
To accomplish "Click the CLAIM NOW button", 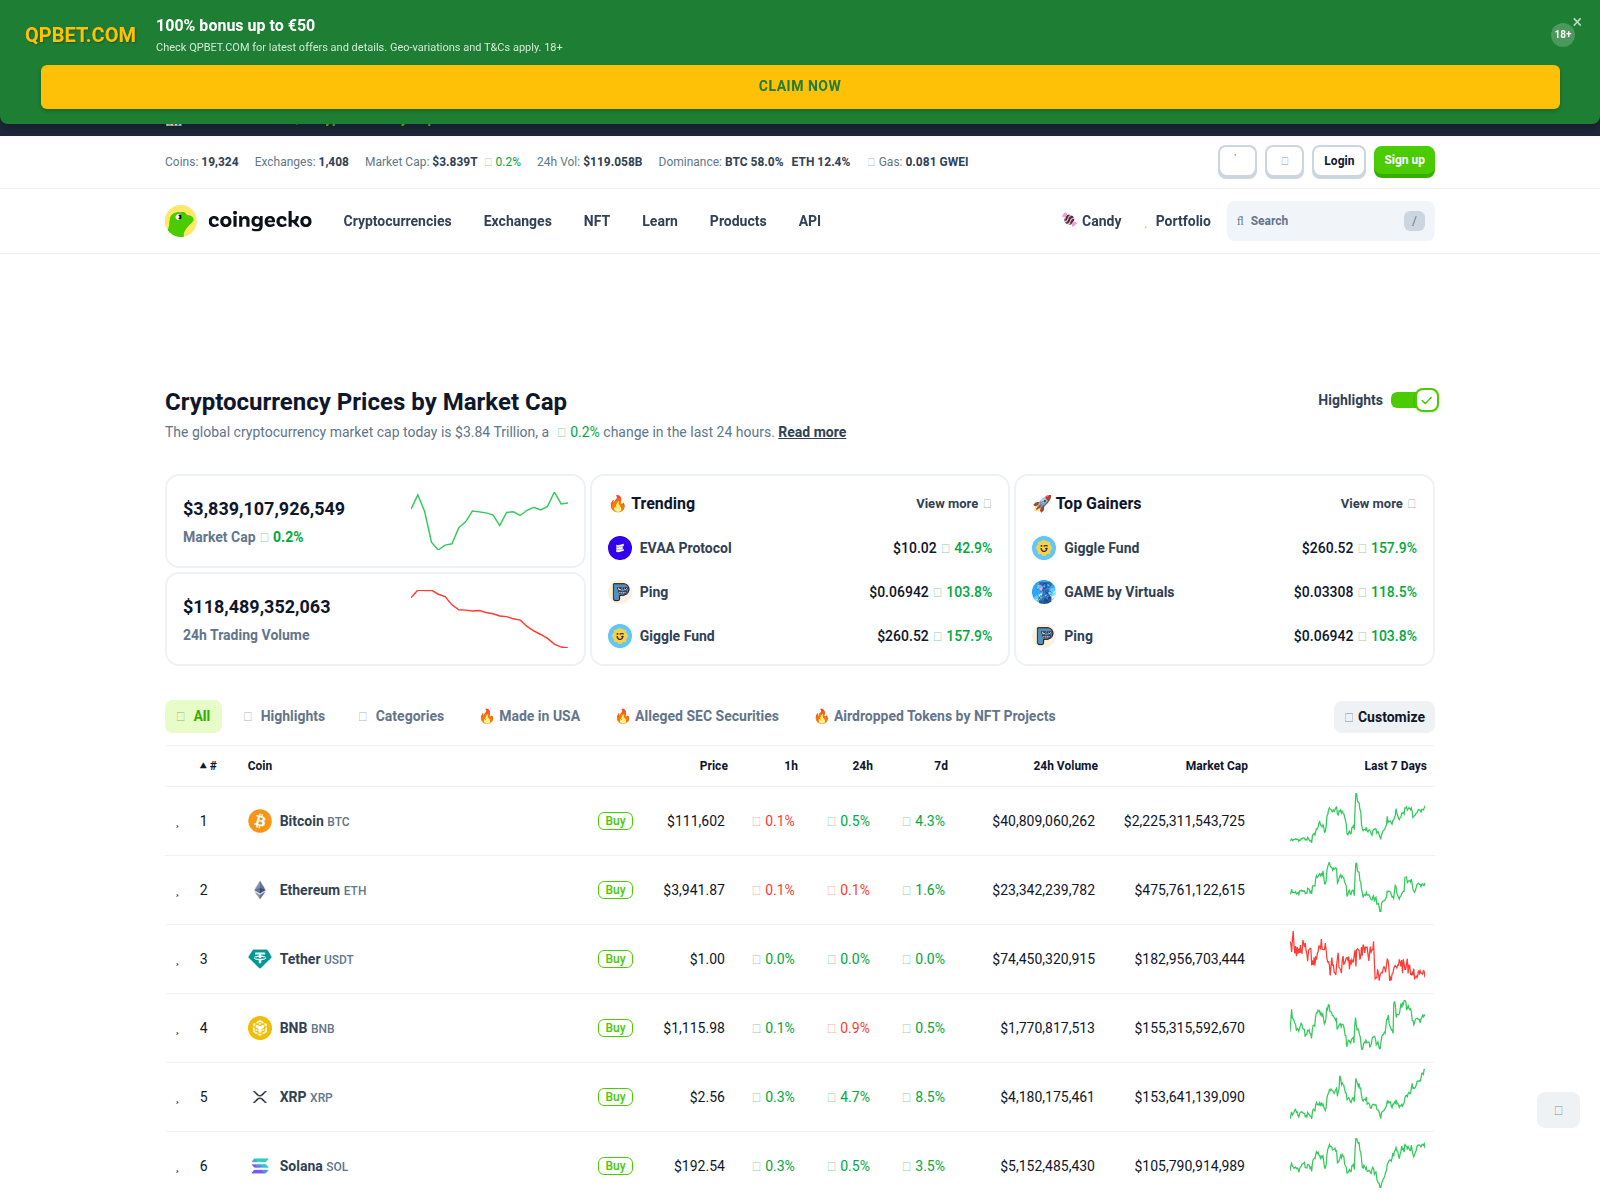I will (x=800, y=87).
